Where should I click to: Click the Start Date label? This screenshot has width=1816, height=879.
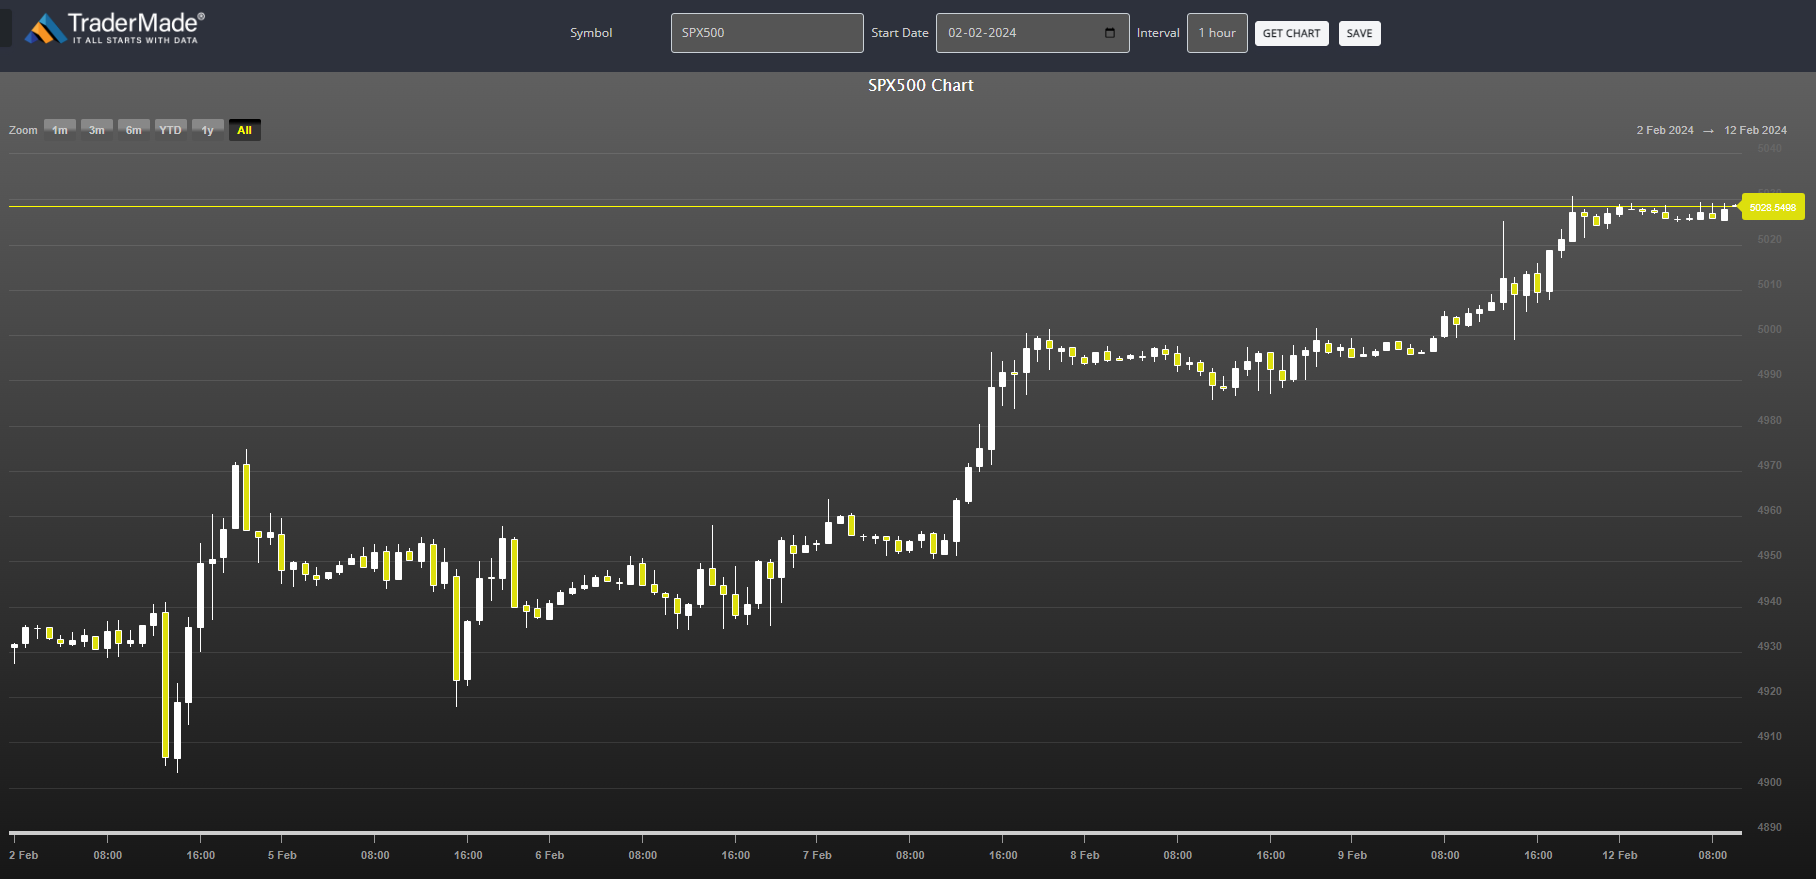[x=900, y=33]
